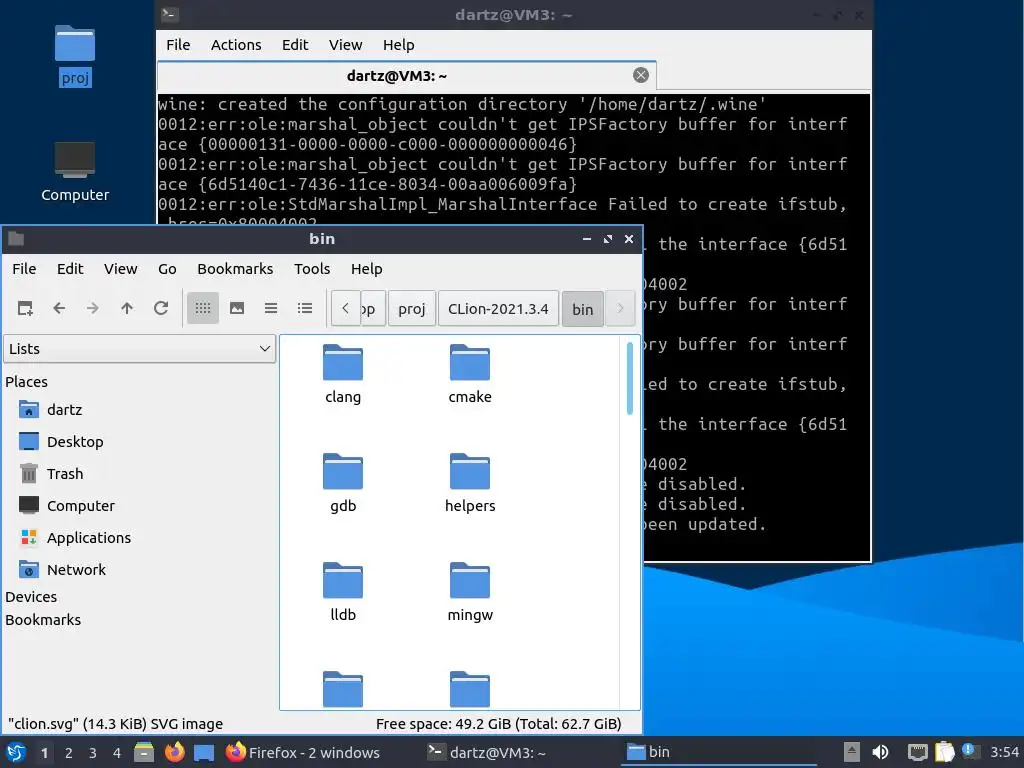
Task: Select the mingw folder
Action: point(470,592)
